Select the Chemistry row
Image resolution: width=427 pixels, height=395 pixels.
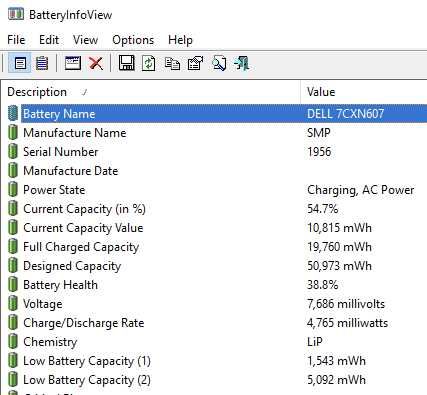(x=213, y=342)
